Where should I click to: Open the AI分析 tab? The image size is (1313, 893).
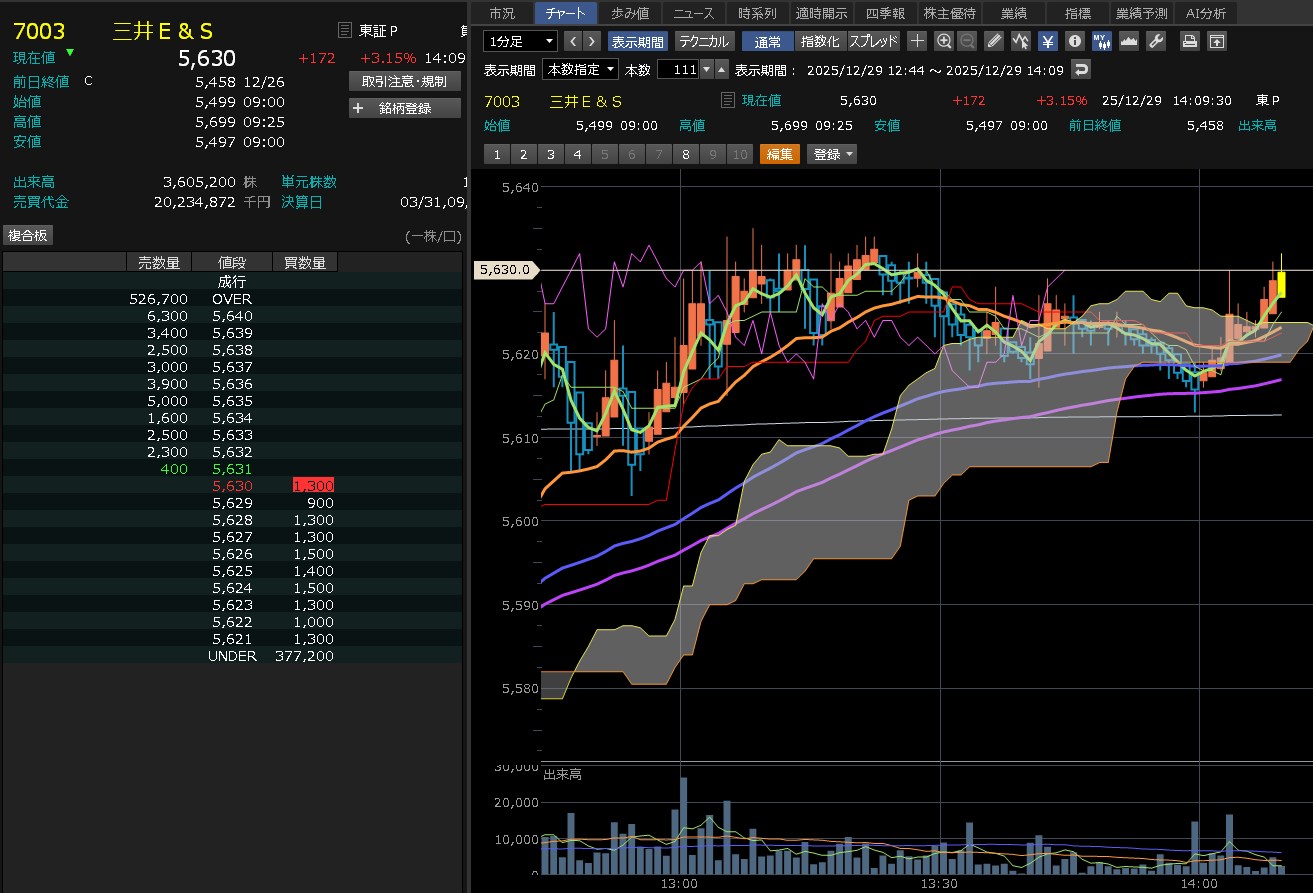pyautogui.click(x=1206, y=13)
